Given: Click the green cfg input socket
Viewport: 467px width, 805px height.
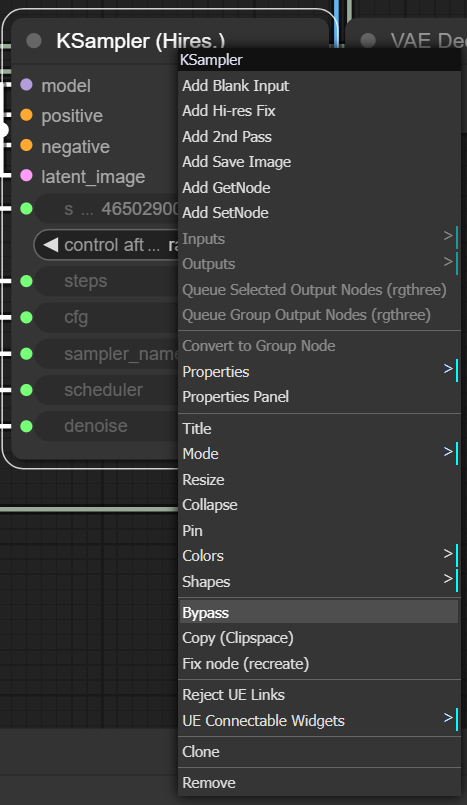Looking at the screenshot, I should tap(26, 317).
